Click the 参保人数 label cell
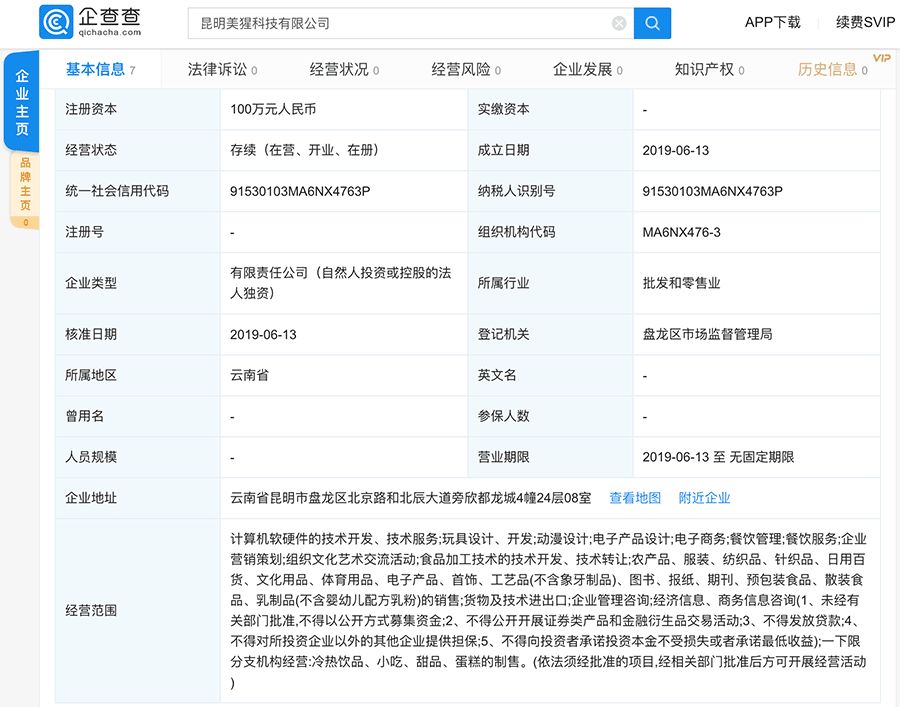900x707 pixels. click(x=550, y=416)
